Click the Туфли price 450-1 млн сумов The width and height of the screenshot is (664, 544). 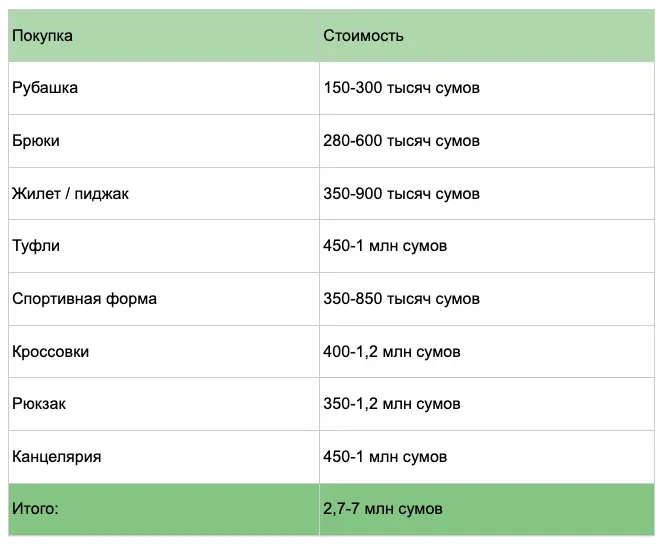pyautogui.click(x=385, y=246)
